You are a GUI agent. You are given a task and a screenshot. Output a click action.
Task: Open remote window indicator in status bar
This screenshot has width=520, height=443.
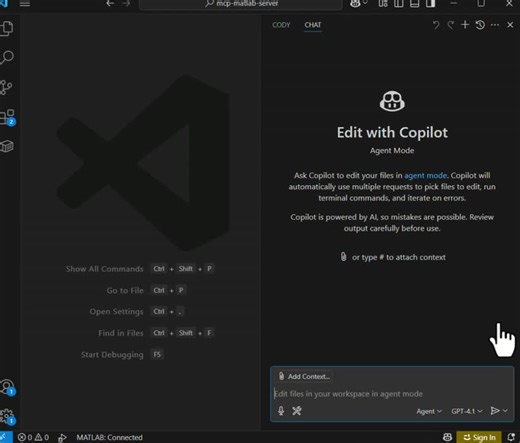tap(6, 437)
